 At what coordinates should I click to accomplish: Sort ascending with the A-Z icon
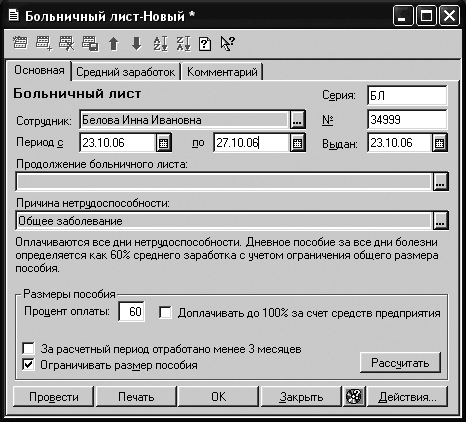(x=161, y=44)
